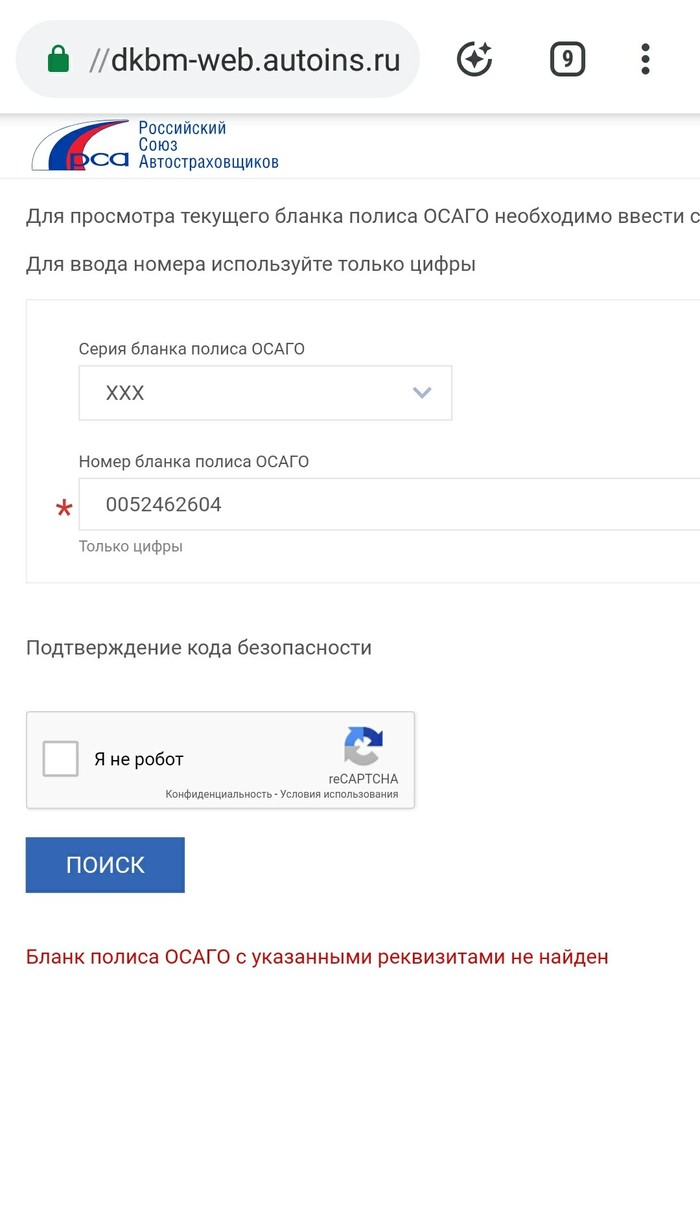700x1206 pixels.
Task: Click the Российский Союз Автостраховщиков title text
Action: [x=207, y=145]
